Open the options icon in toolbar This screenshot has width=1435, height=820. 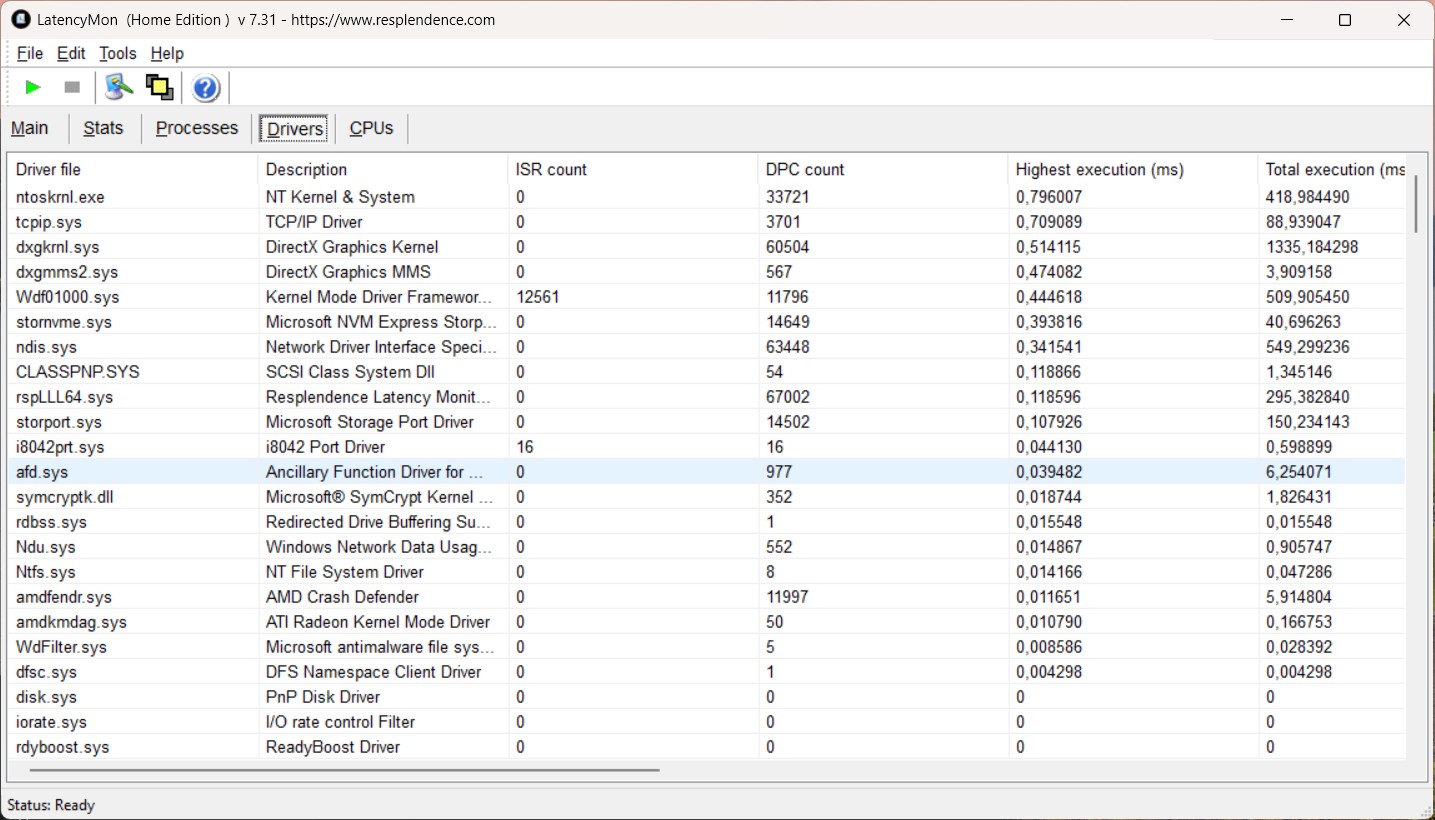point(119,88)
